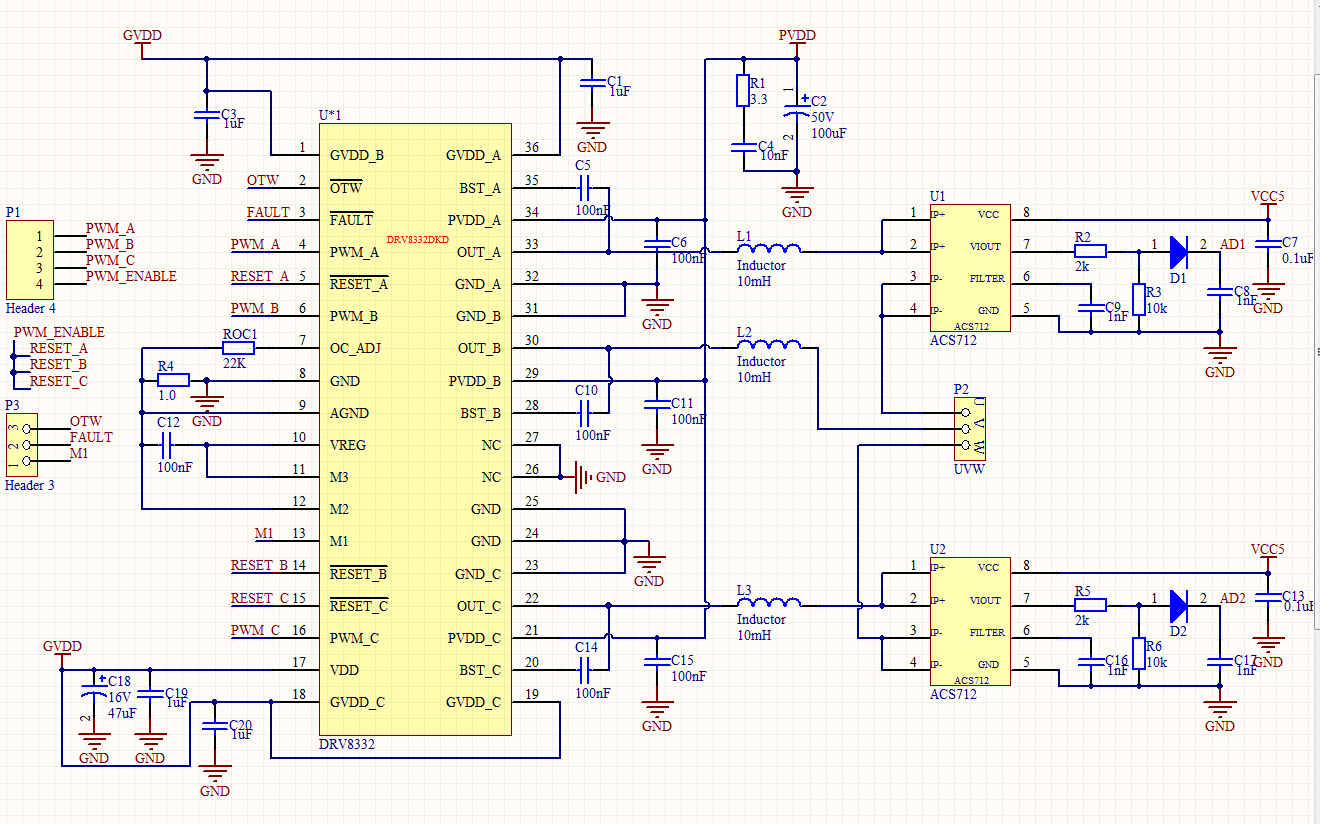Select capacitor C10 symbol
Screen dimensions: 1320x824
click(586, 411)
